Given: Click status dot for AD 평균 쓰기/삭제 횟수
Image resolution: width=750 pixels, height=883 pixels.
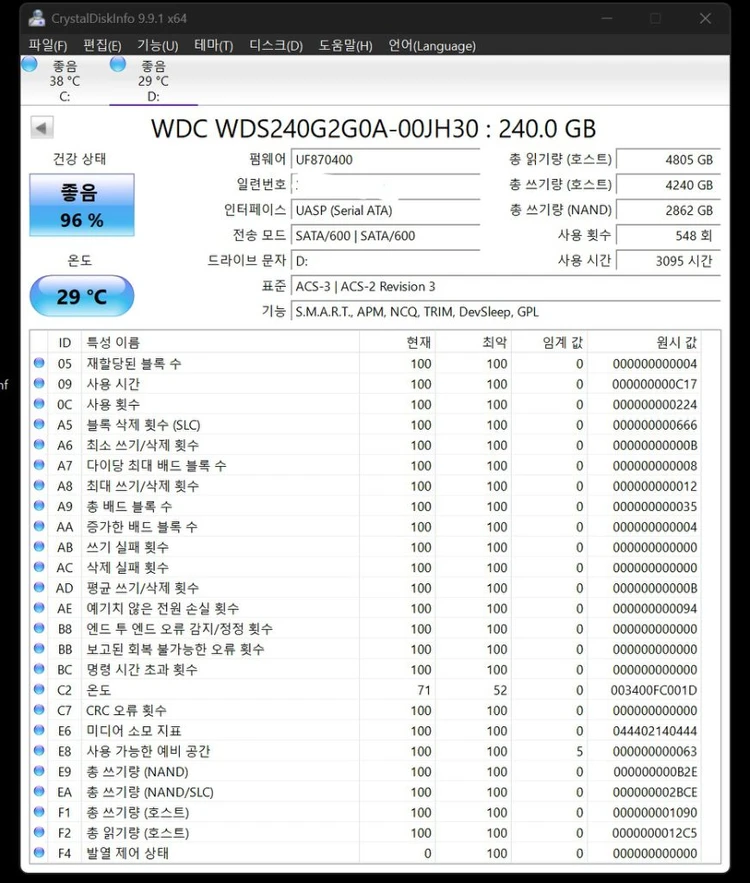Looking at the screenshot, I should click(x=39, y=587).
